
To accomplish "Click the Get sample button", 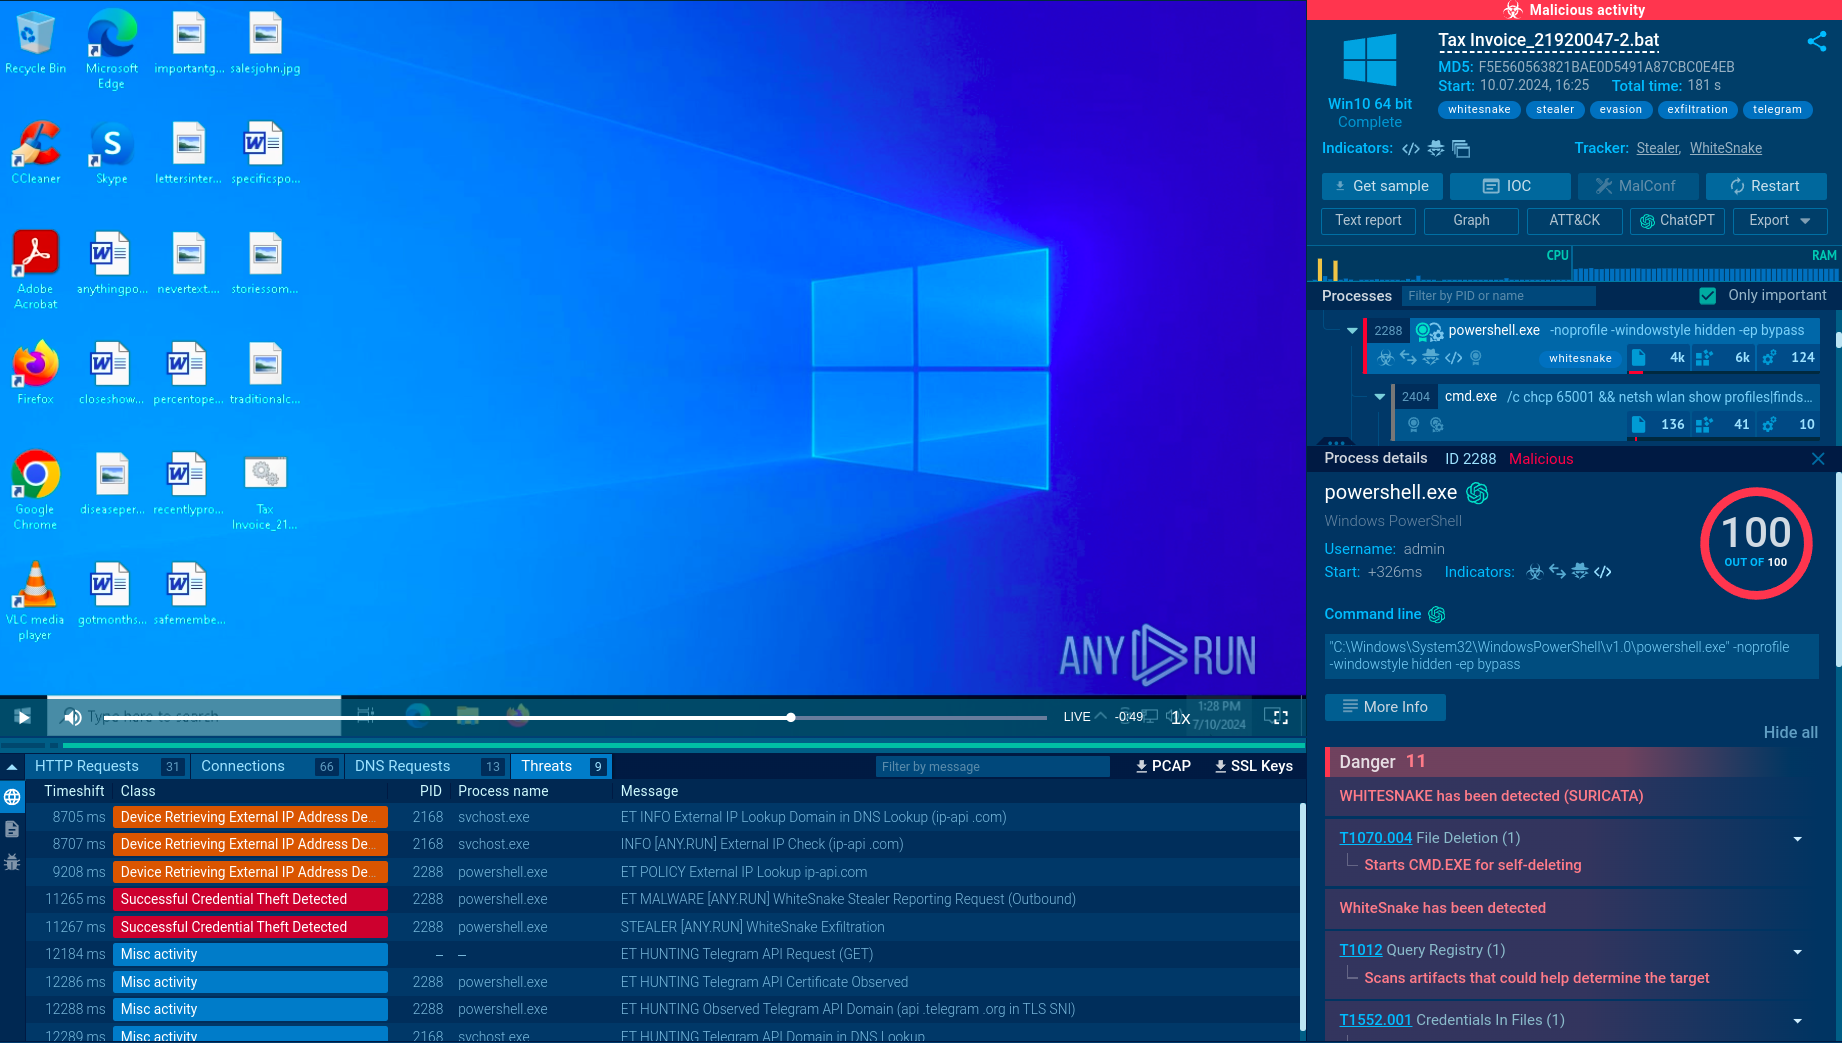I will (x=1381, y=186).
